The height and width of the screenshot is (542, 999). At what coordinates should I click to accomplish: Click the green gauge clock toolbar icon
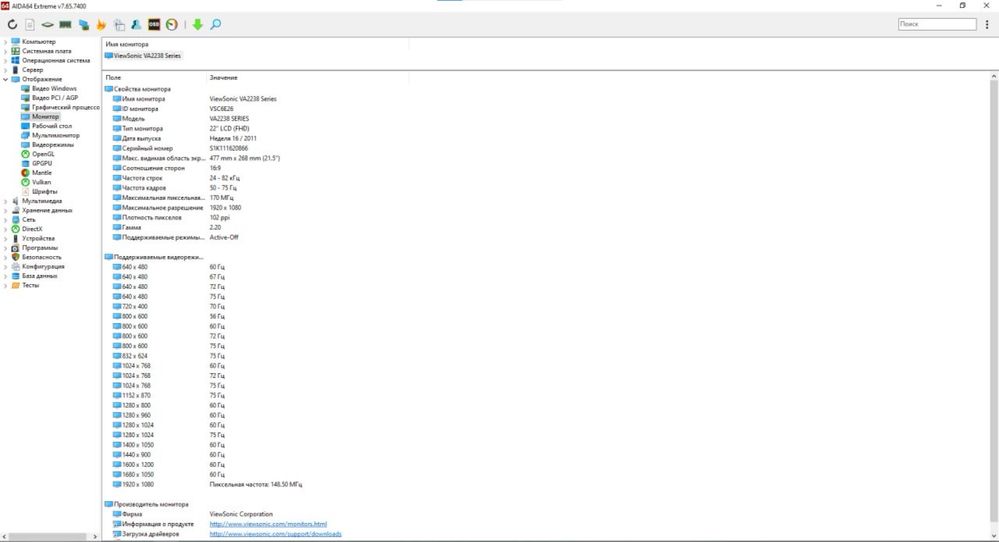(x=172, y=24)
